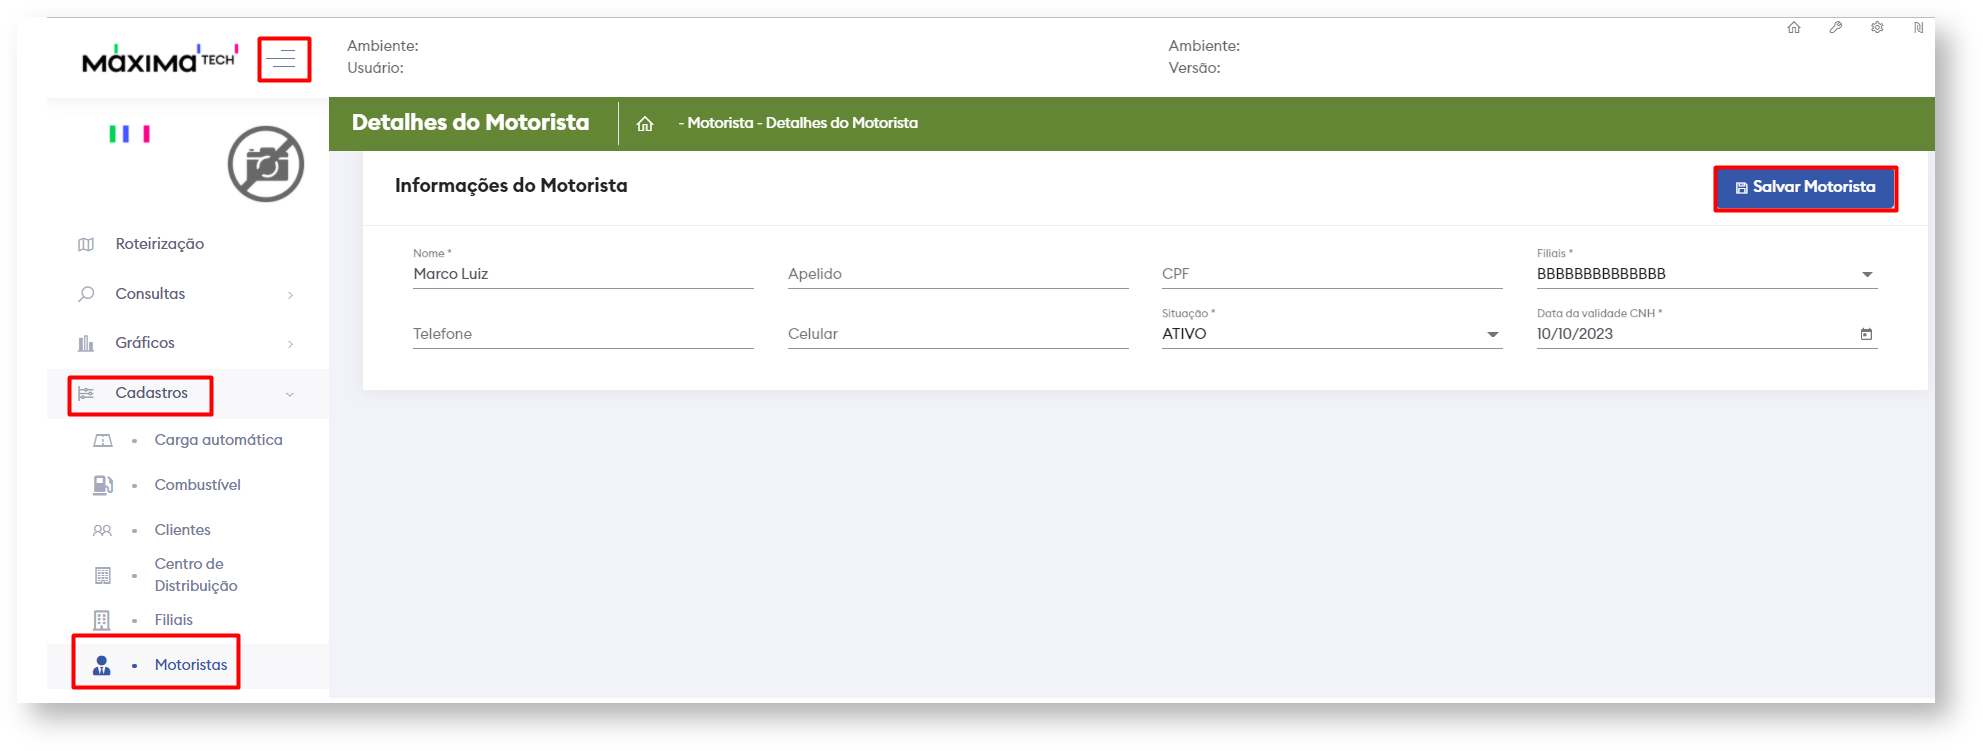1983x751 pixels.
Task: Click the Roteirização map icon
Action: [x=86, y=245]
